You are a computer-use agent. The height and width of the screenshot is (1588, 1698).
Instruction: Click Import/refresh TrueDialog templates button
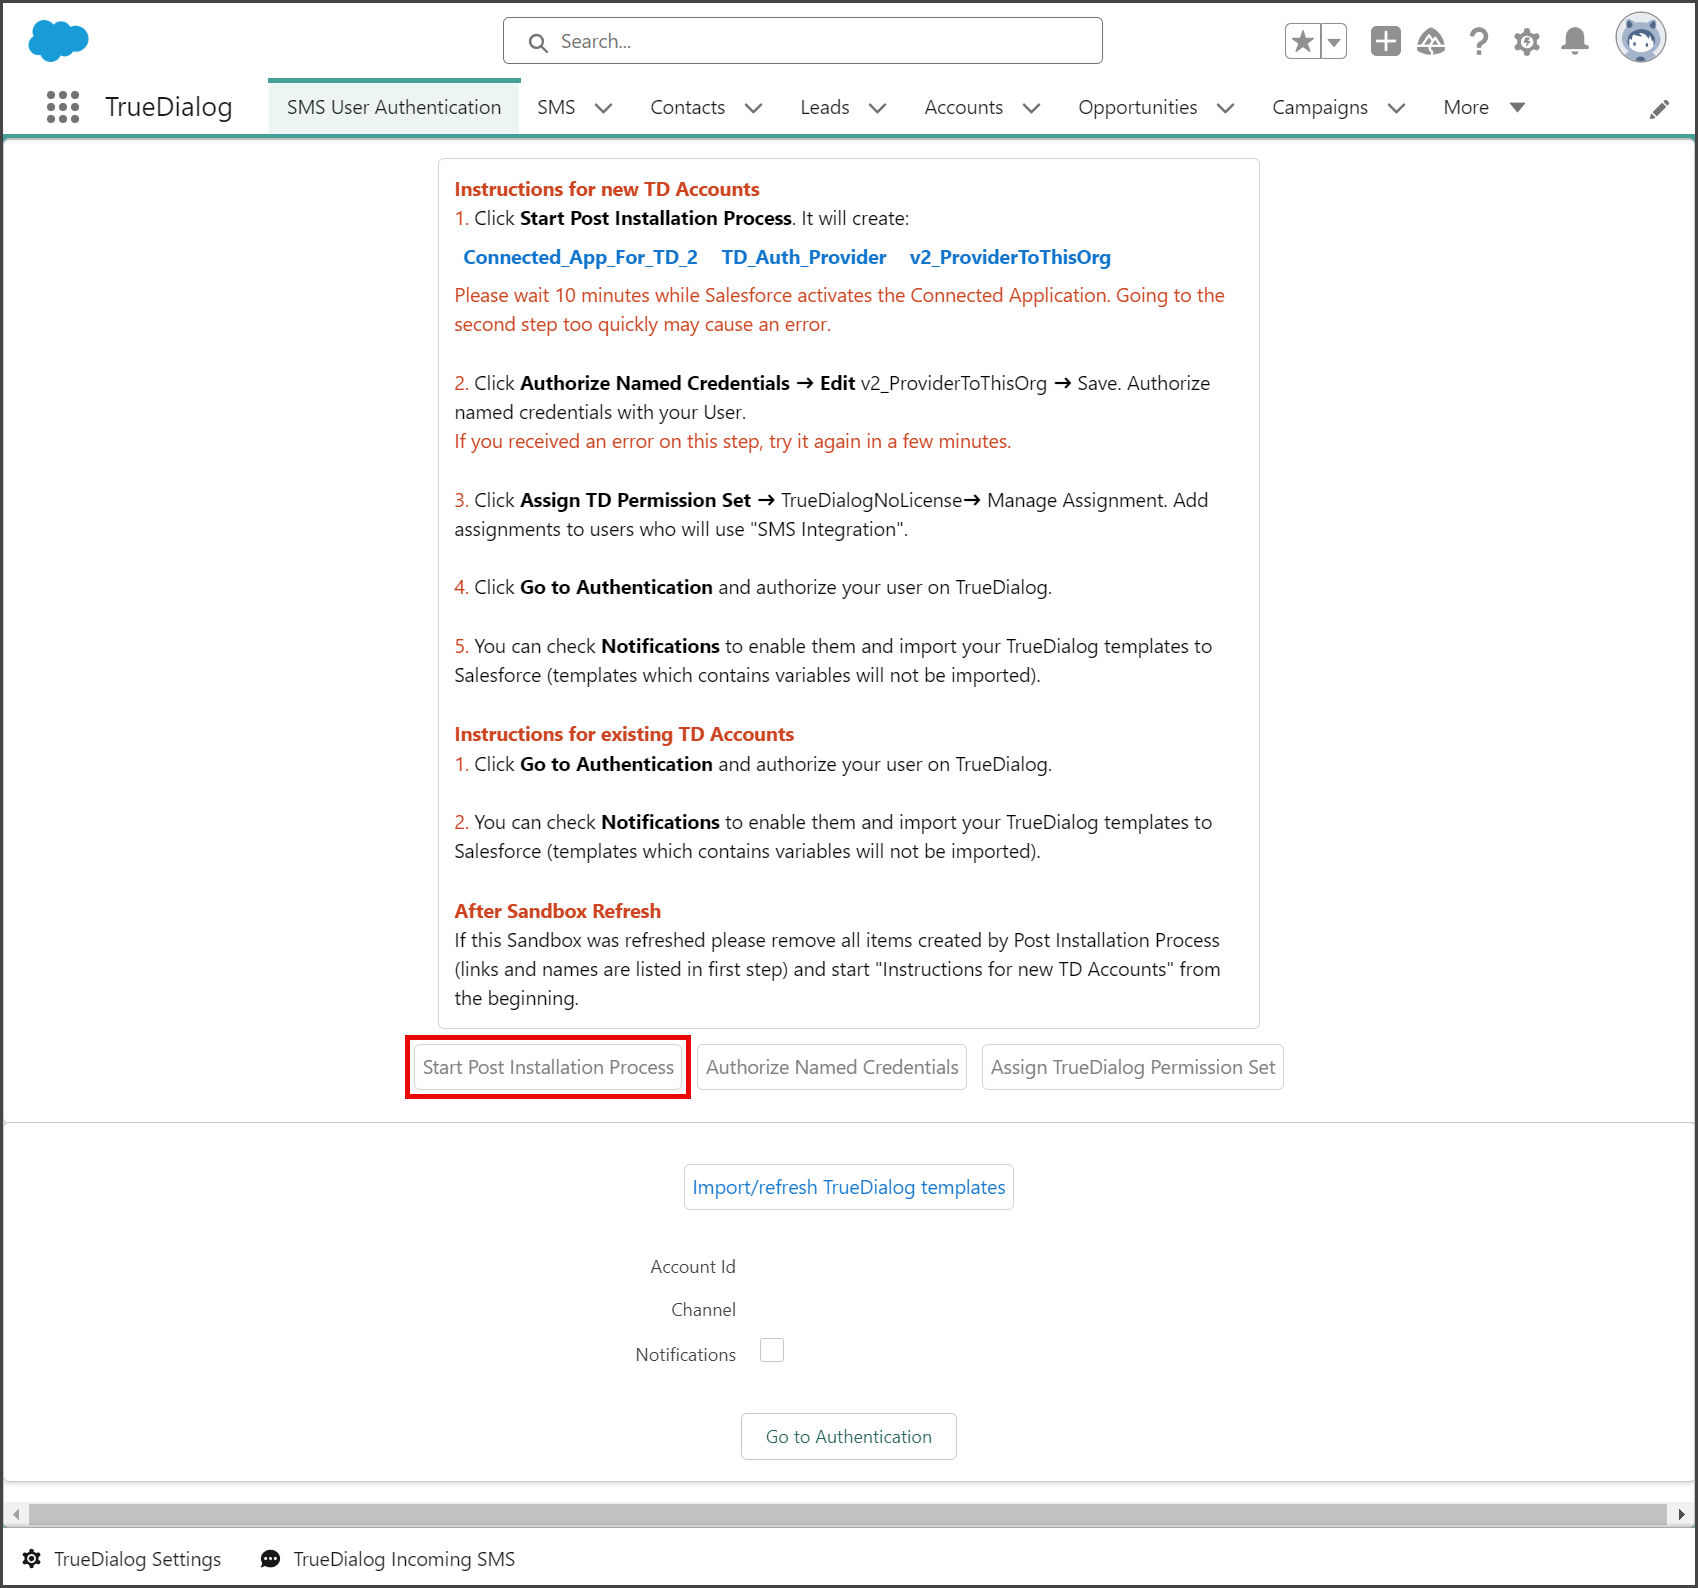pyautogui.click(x=848, y=1187)
